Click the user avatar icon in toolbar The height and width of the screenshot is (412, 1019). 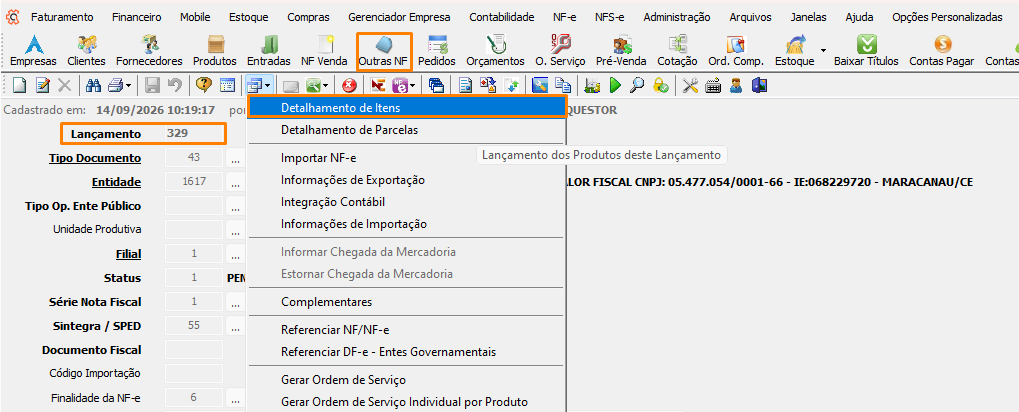click(x=736, y=84)
